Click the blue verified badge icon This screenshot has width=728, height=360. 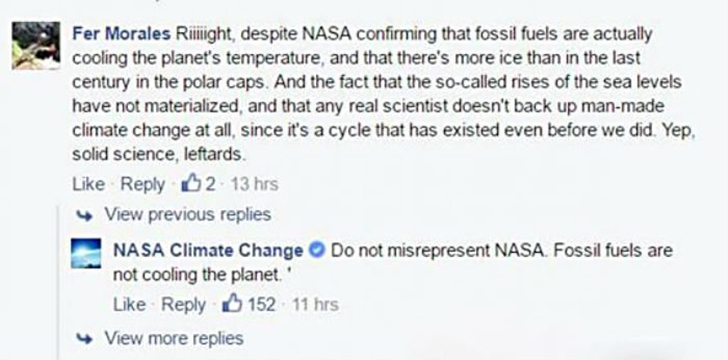point(317,251)
